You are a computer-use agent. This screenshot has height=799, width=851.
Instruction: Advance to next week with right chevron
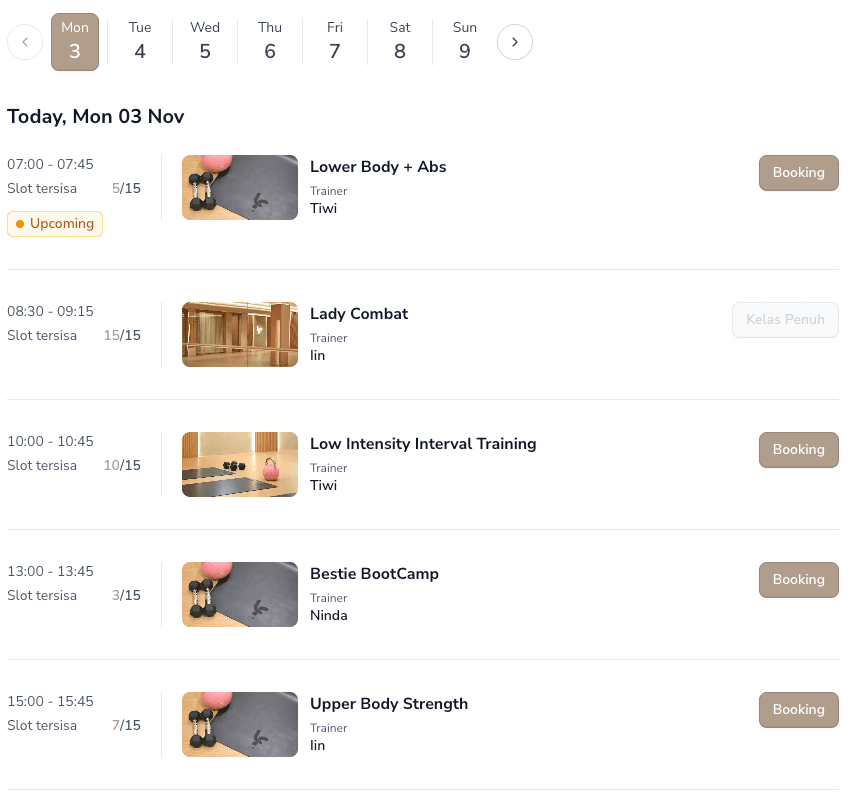coord(515,42)
